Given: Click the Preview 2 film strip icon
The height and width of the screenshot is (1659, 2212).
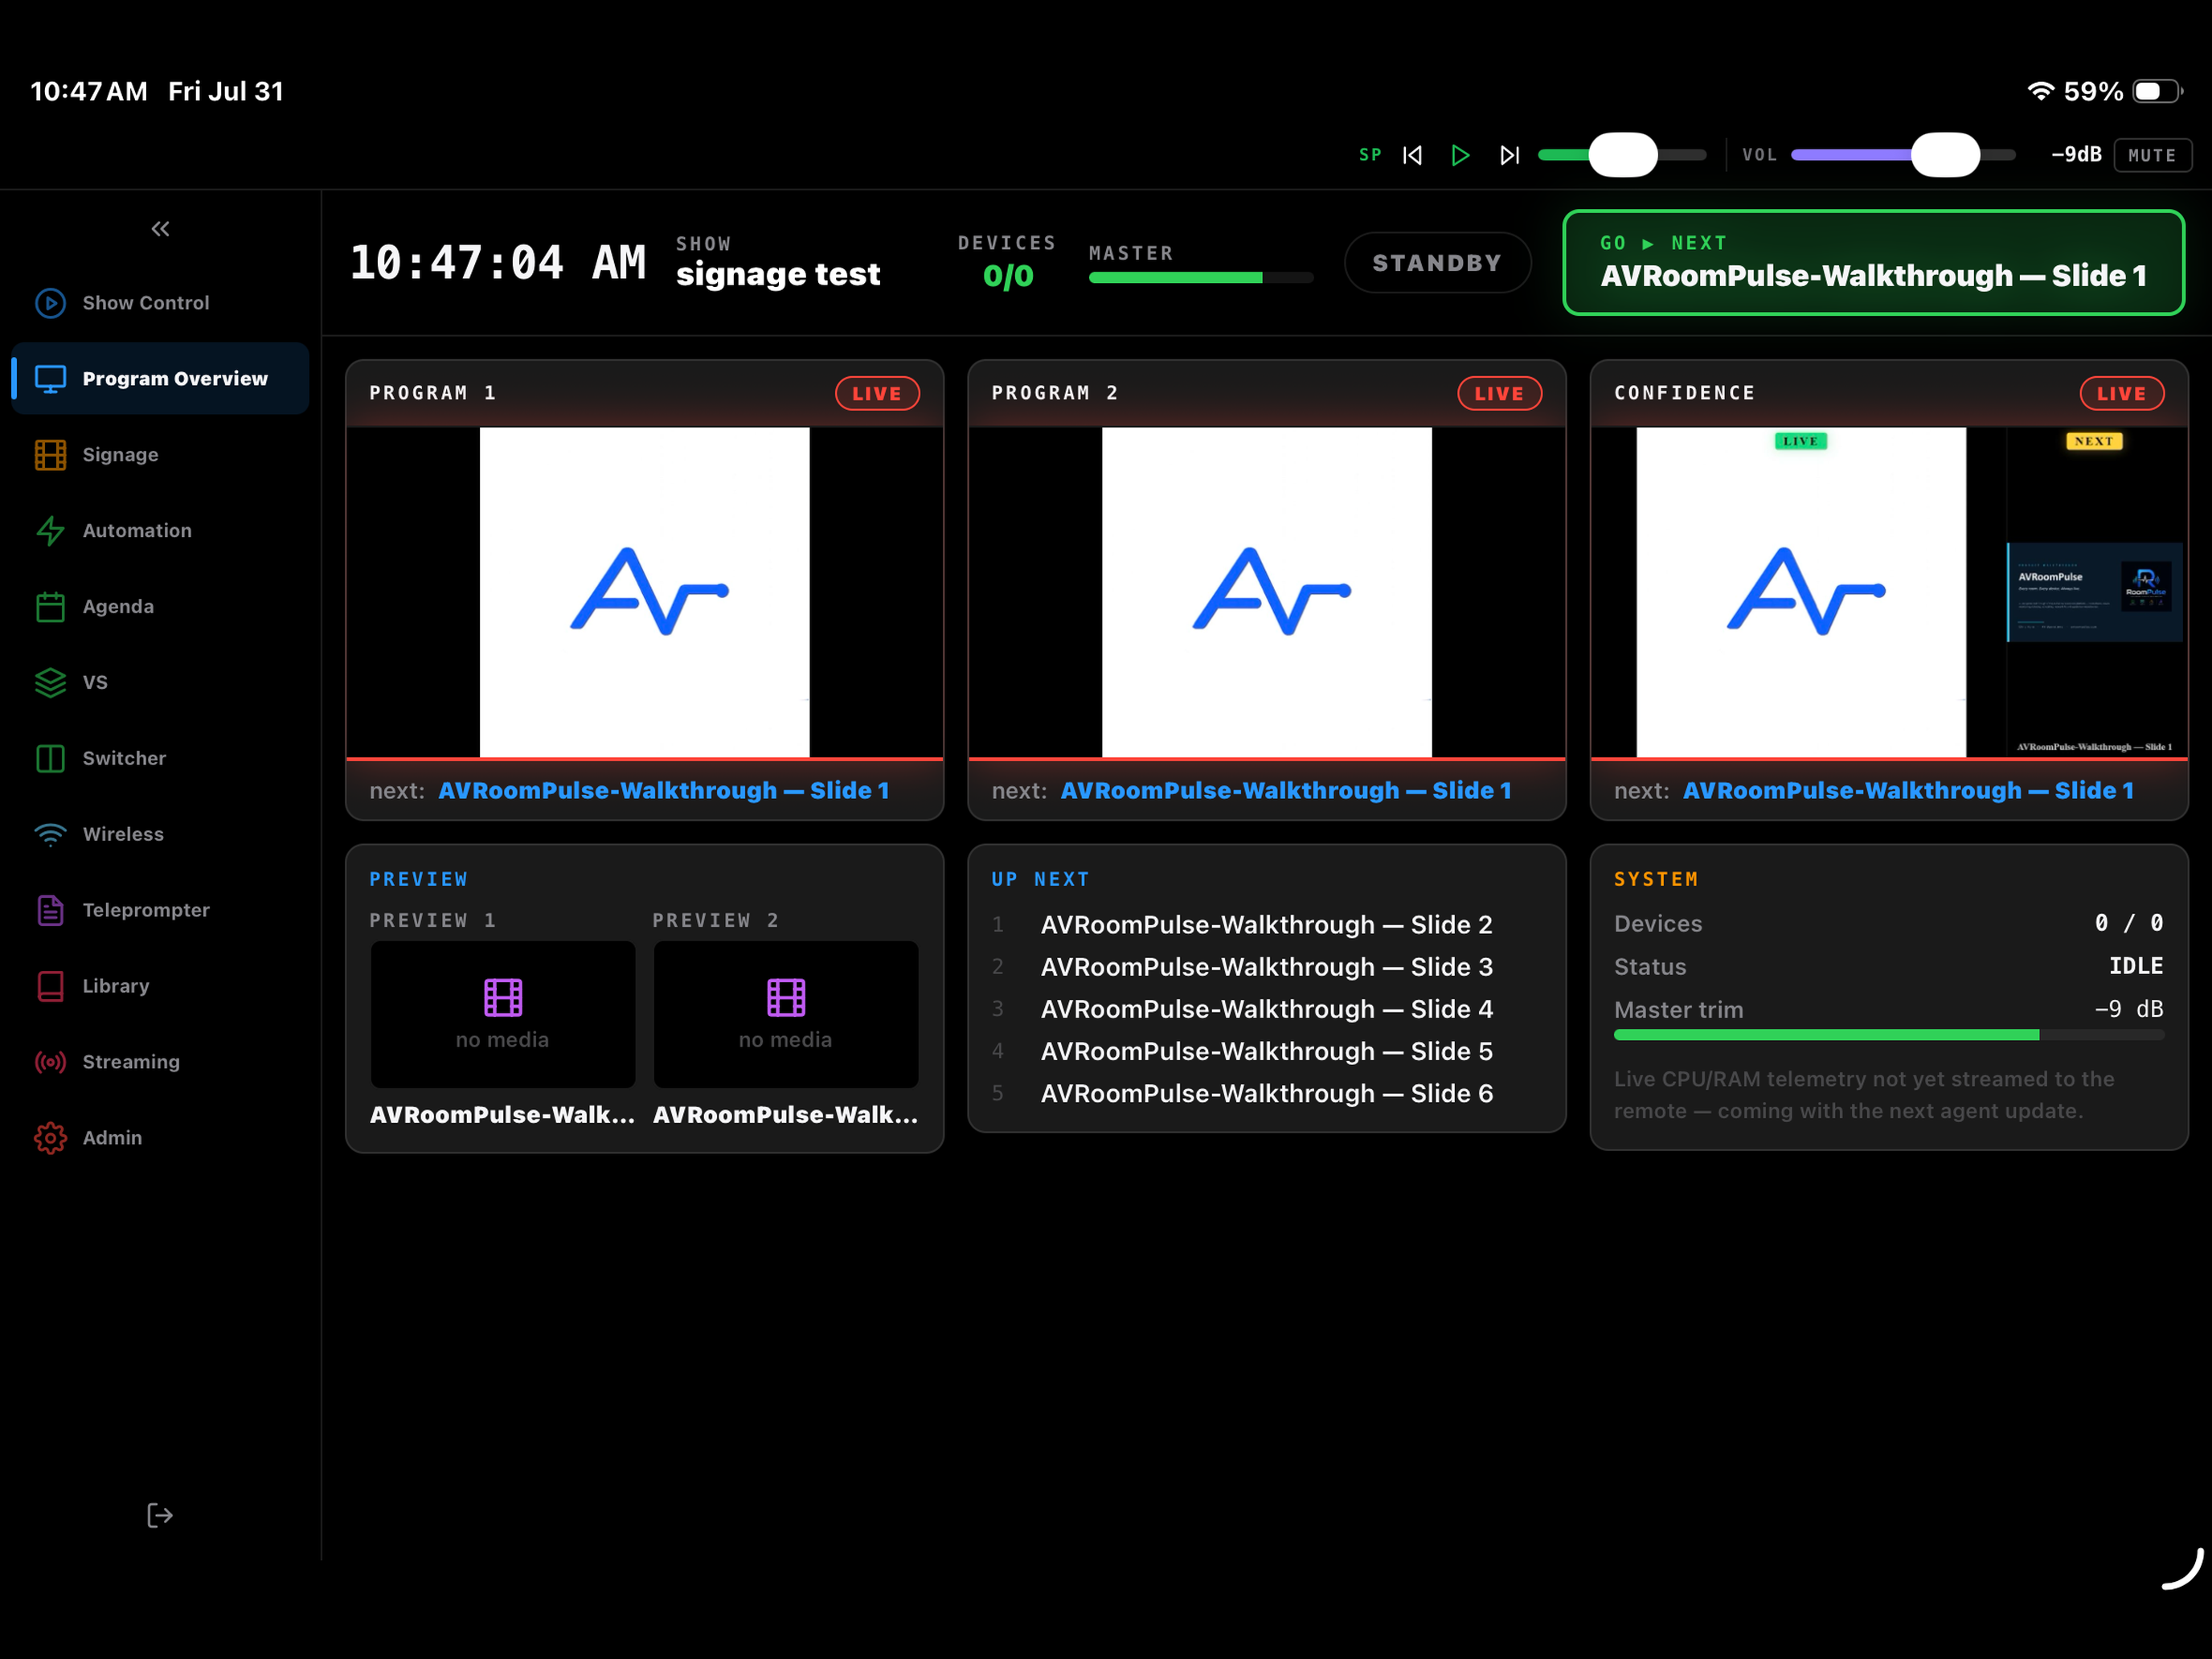Looking at the screenshot, I should 786,997.
